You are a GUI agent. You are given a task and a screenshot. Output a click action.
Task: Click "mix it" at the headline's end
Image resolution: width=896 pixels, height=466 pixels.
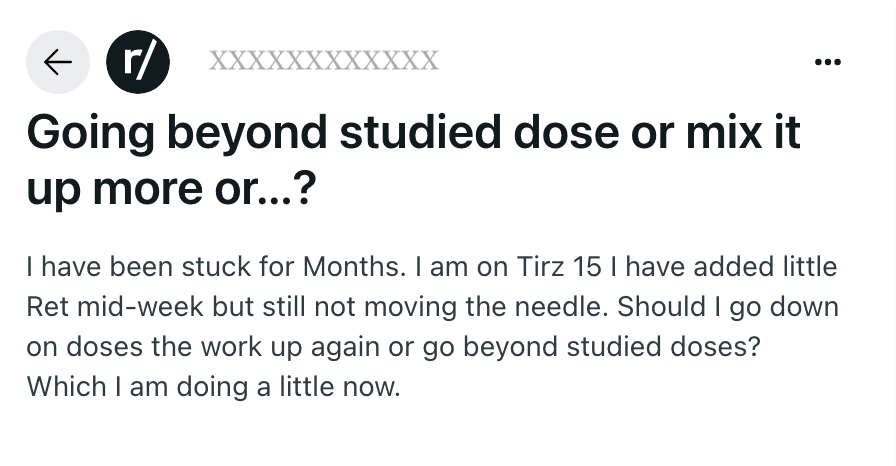(743, 132)
